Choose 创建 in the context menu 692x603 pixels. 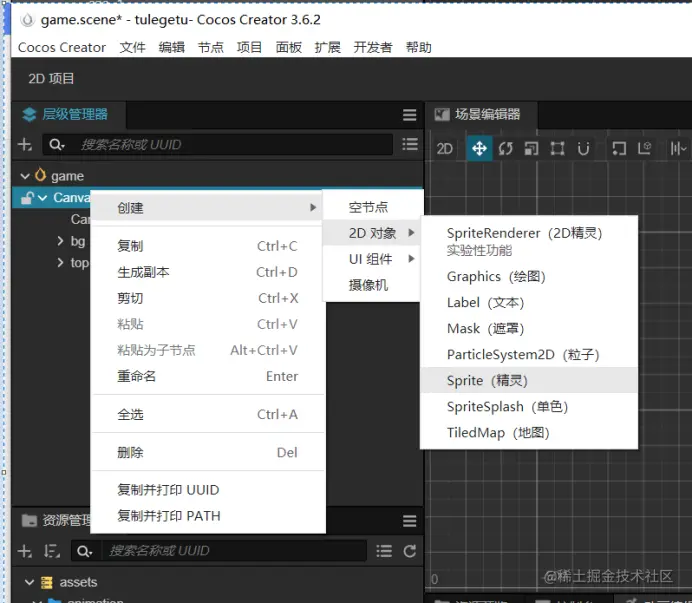pos(207,207)
